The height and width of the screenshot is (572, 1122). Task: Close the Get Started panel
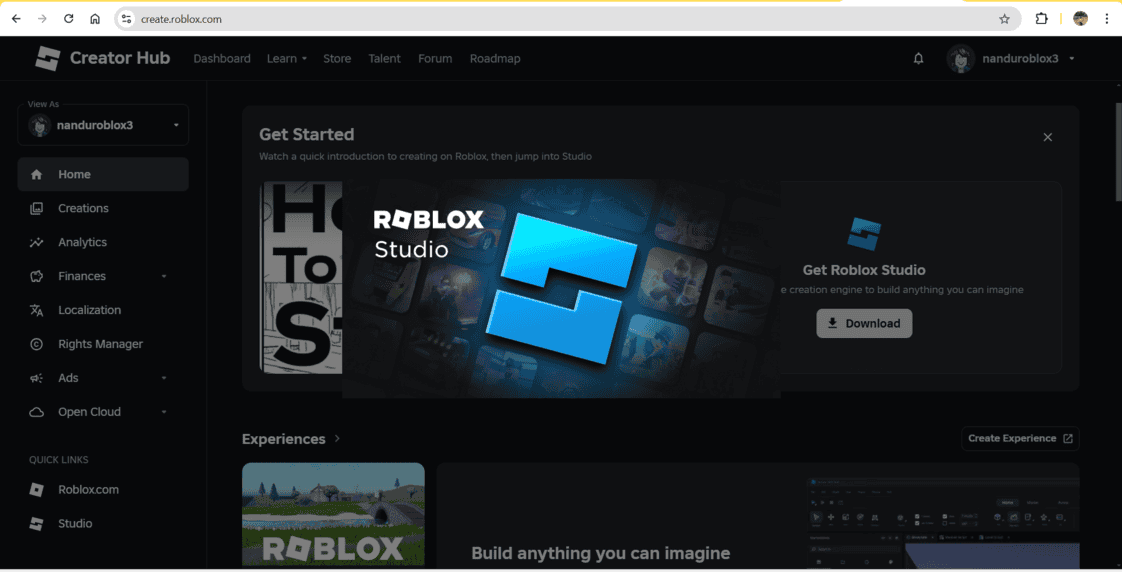click(x=1047, y=137)
